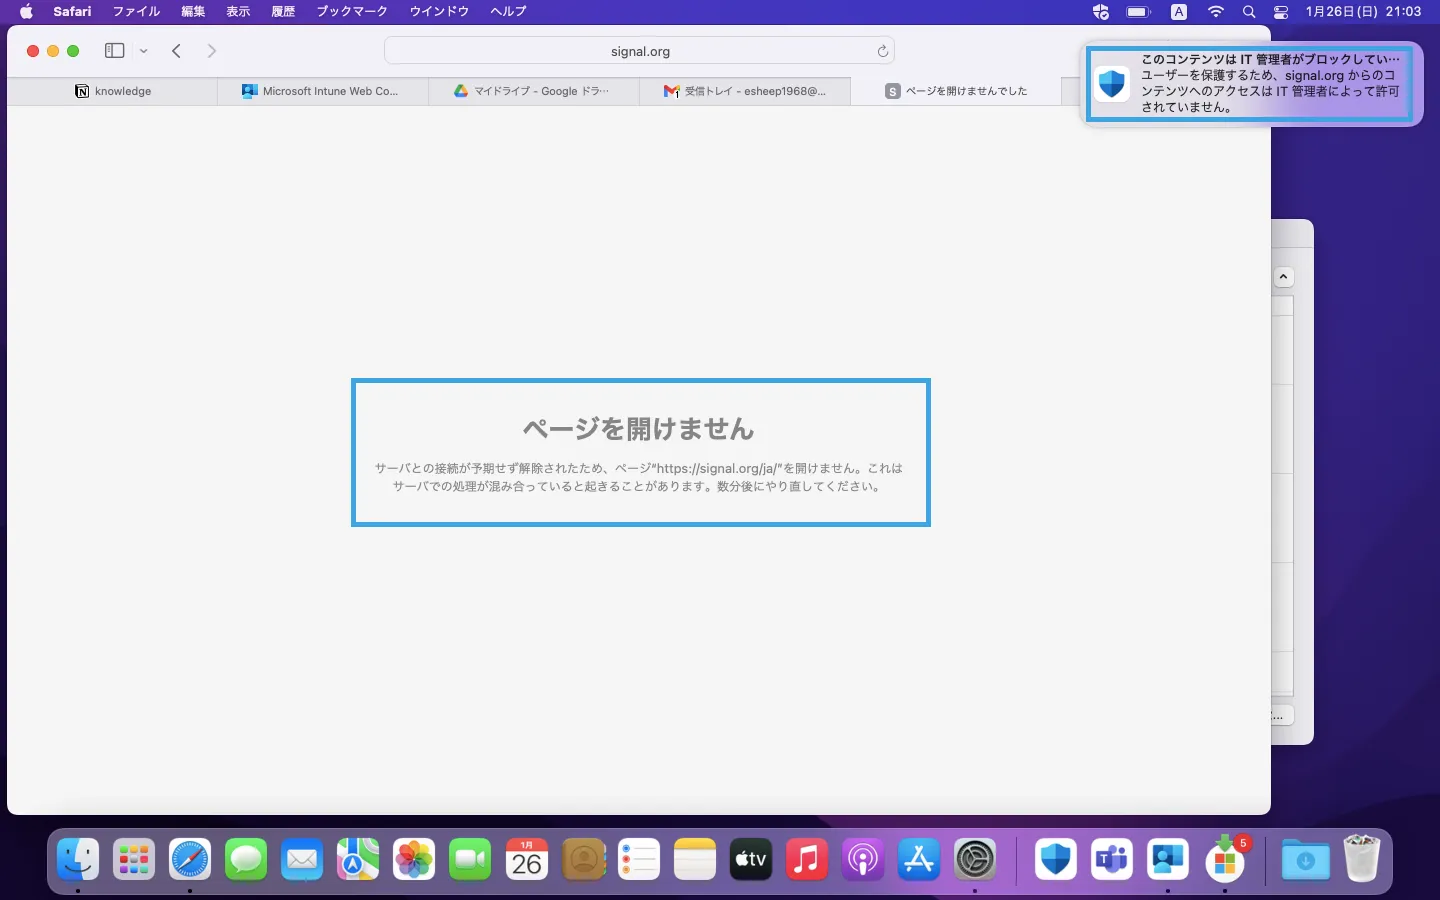This screenshot has height=900, width=1440.
Task: Click the signal.org address bar
Action: point(640,51)
